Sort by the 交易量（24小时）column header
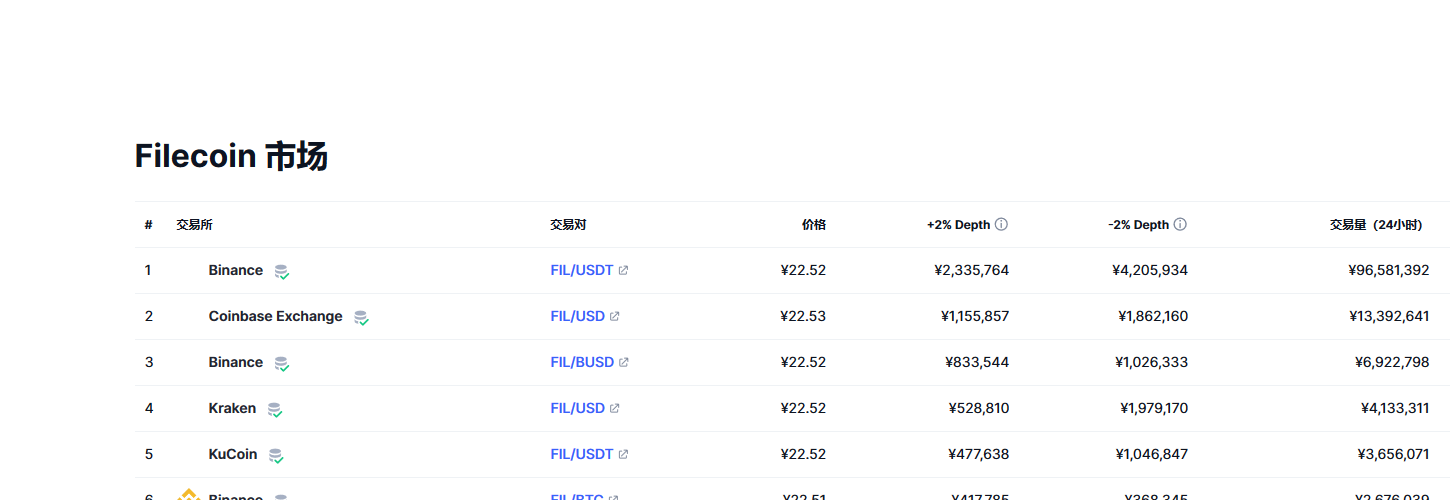The image size is (1450, 500). pos(1376,225)
